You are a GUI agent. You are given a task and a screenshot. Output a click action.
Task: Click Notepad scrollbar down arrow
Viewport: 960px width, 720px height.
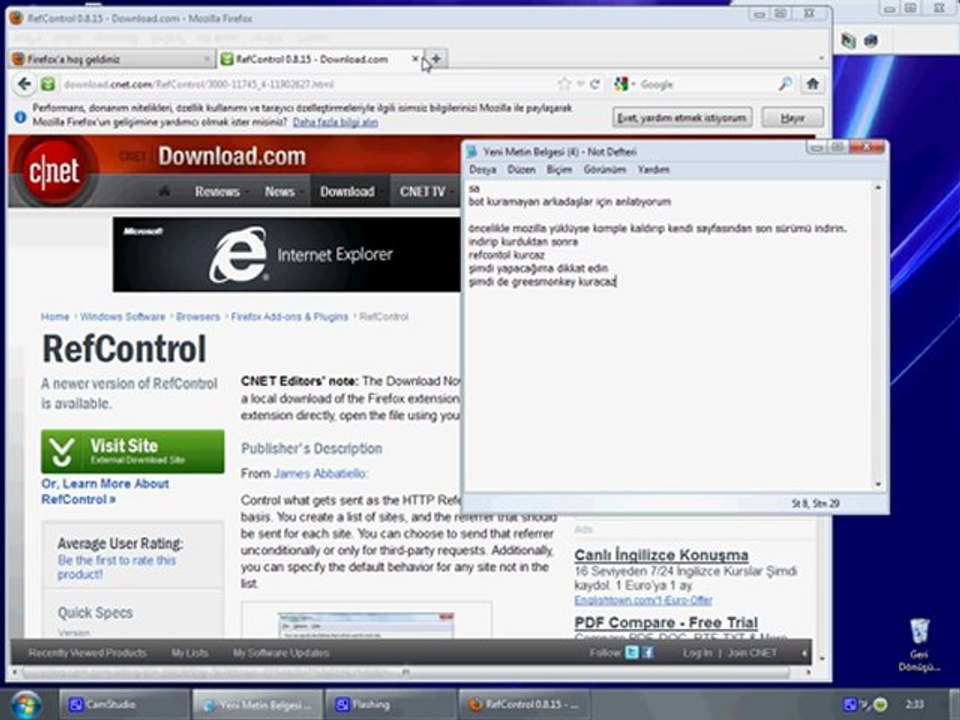pos(878,484)
